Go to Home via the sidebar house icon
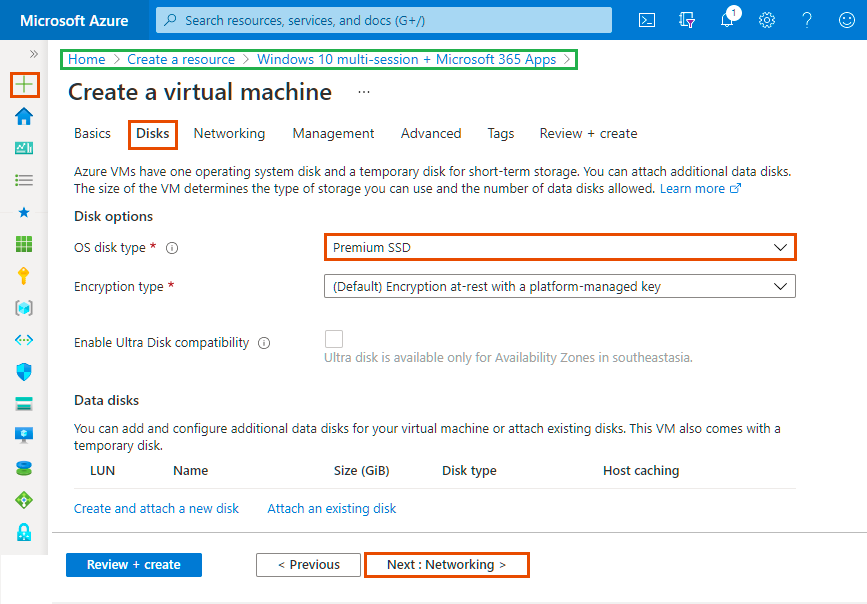The width and height of the screenshot is (867, 604). (24, 116)
